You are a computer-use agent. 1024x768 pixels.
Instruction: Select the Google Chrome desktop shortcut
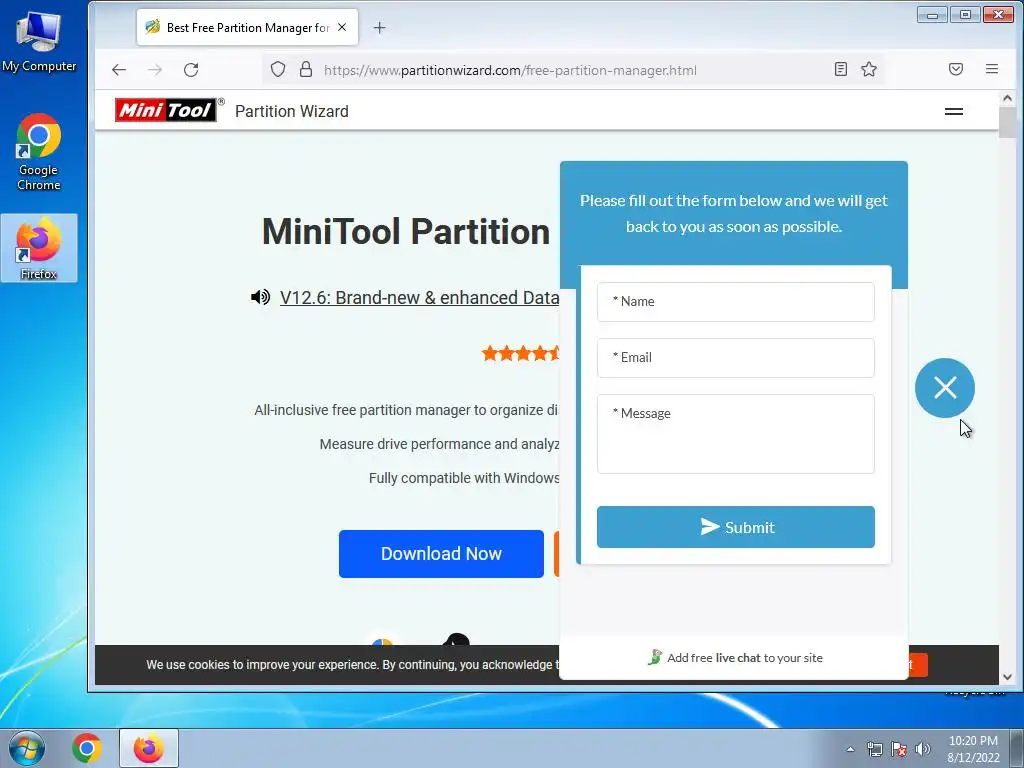pos(39,153)
